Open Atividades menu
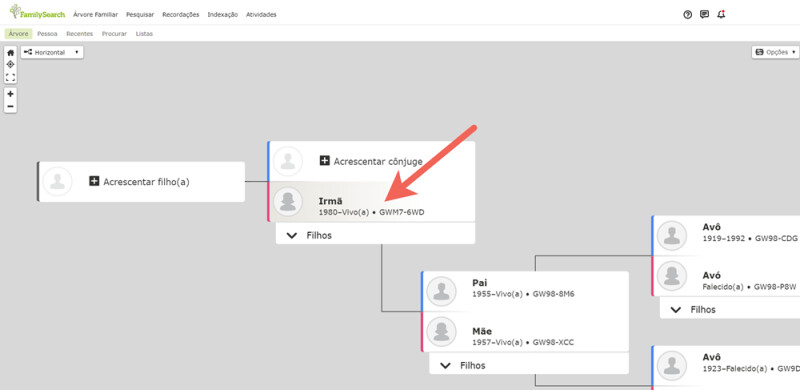The image size is (800, 390). [x=261, y=15]
